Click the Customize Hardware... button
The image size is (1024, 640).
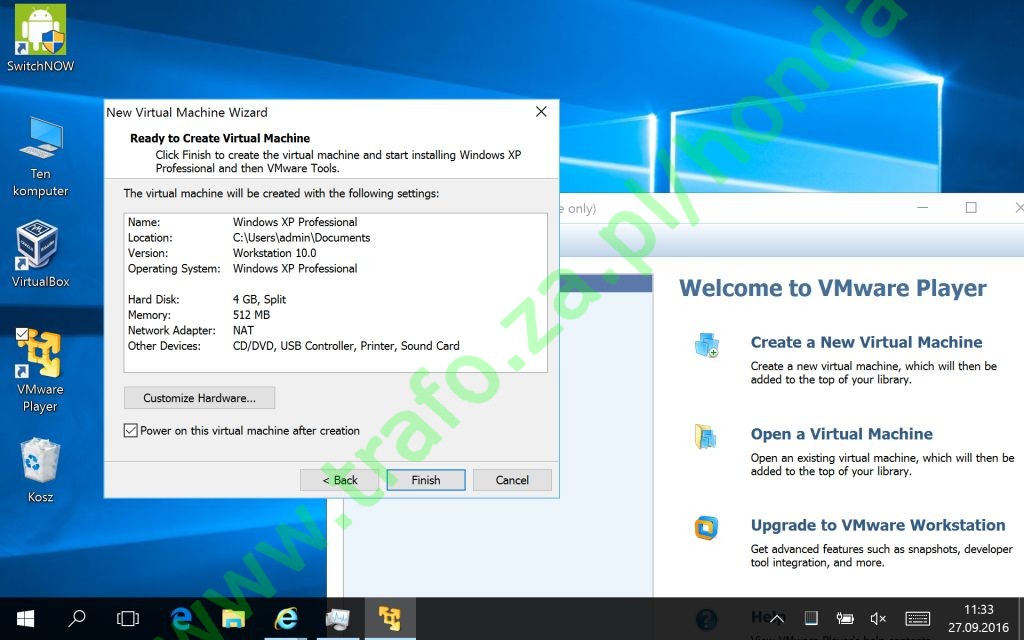pos(199,398)
